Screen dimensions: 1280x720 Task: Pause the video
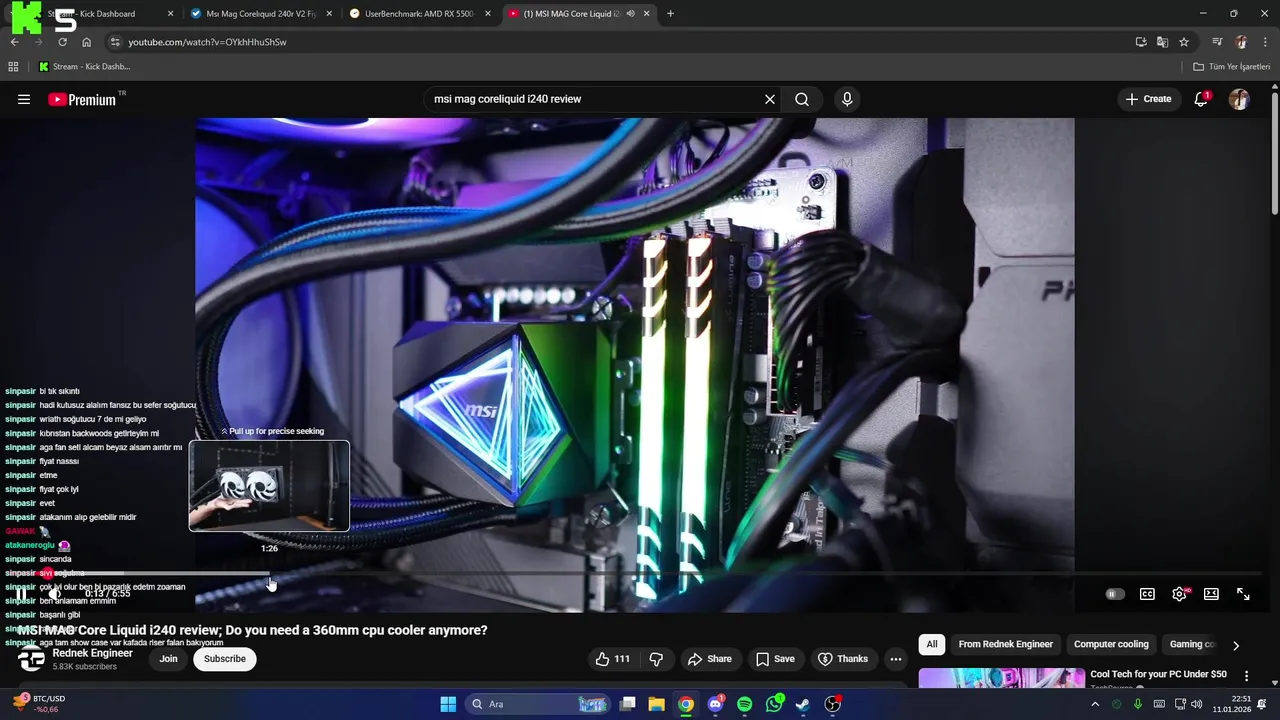click(x=21, y=594)
